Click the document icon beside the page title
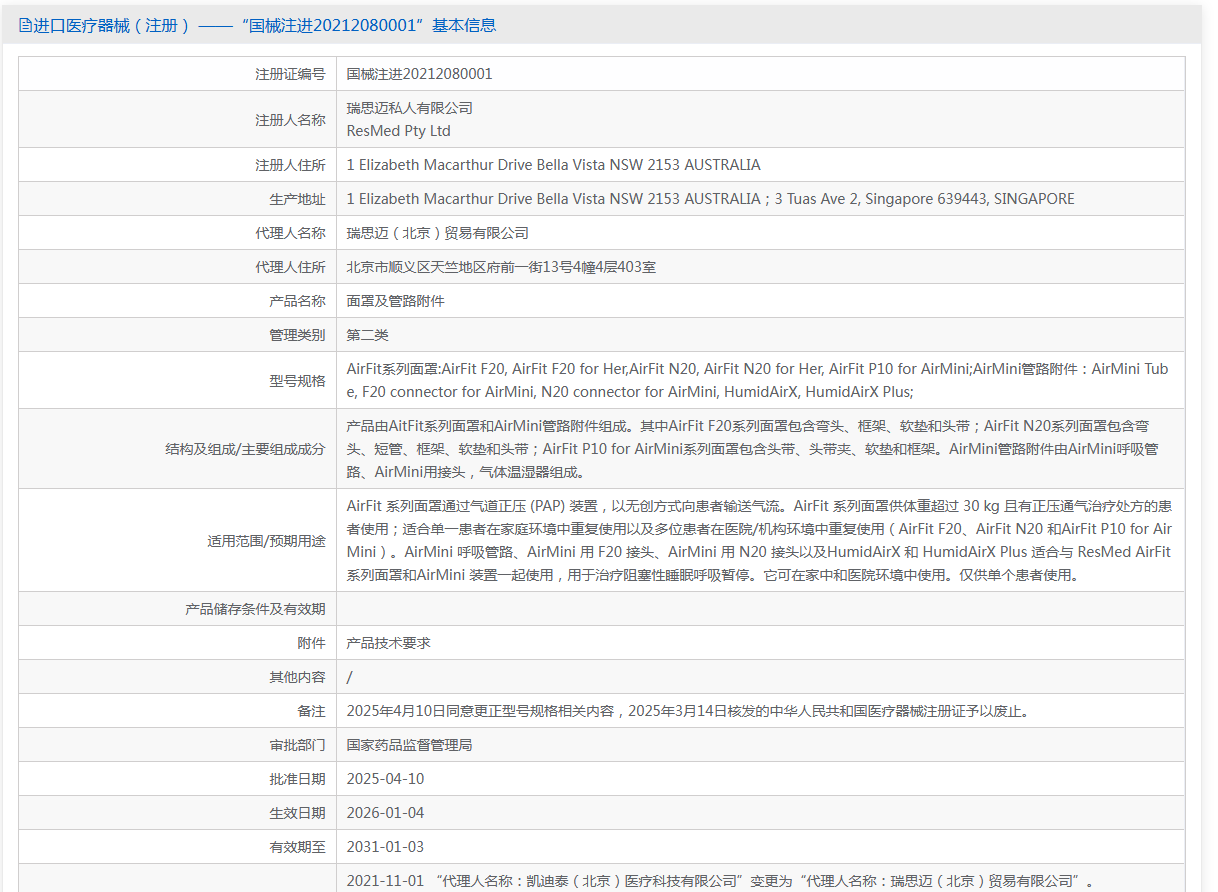This screenshot has width=1218, height=892. (25, 26)
